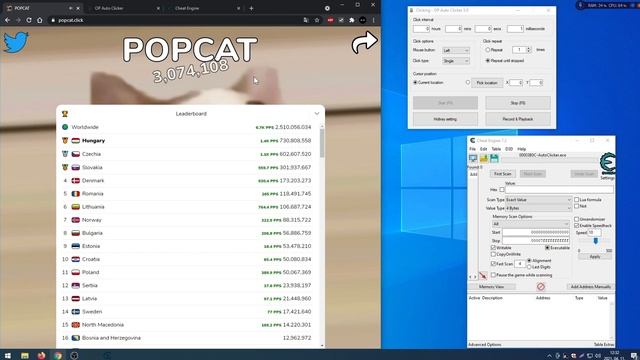Screen dimensions: 640x360
Task: Open Cheat Engine Settings logo
Action: click(x=607, y=164)
